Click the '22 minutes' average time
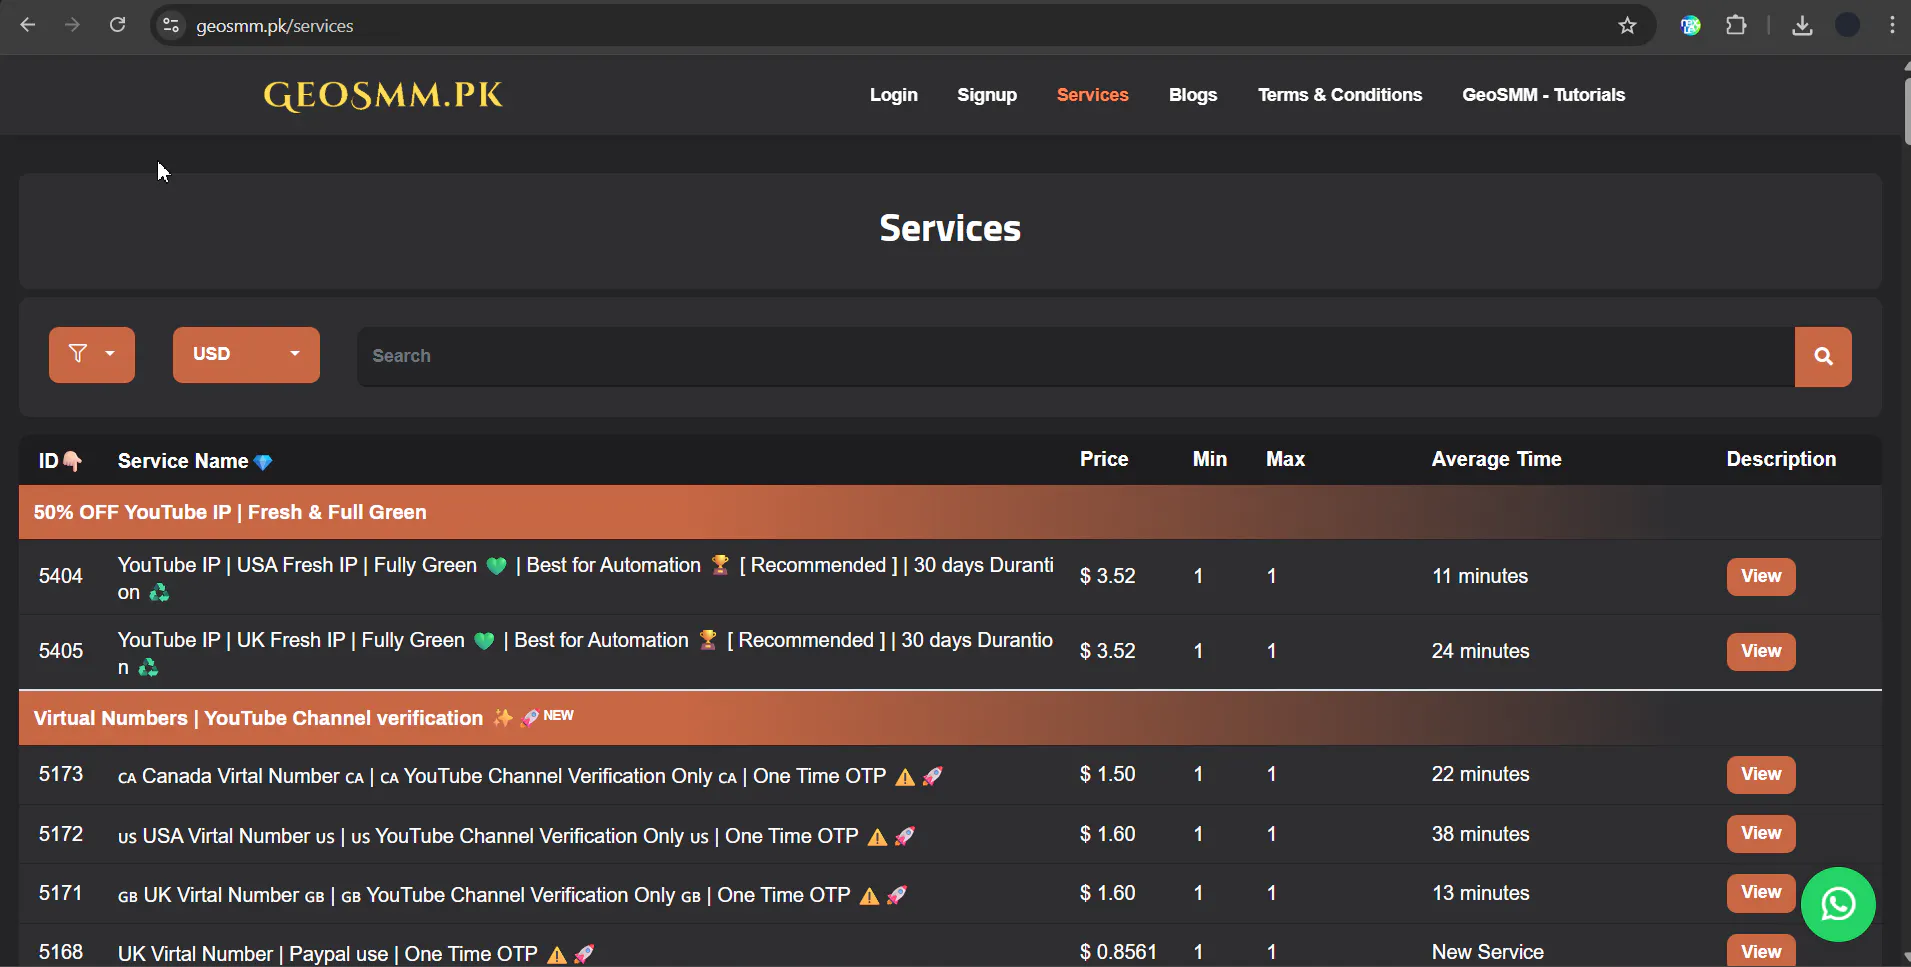The image size is (1911, 967). tap(1480, 774)
